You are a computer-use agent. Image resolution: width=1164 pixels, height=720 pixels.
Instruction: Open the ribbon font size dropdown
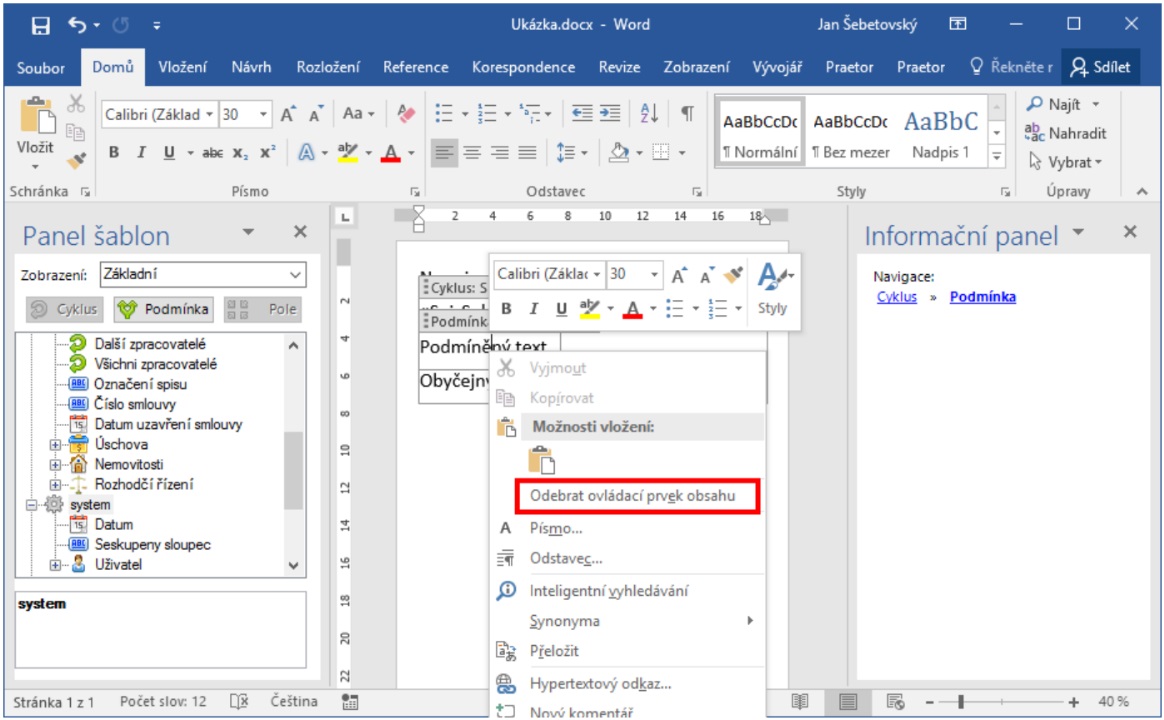[264, 115]
